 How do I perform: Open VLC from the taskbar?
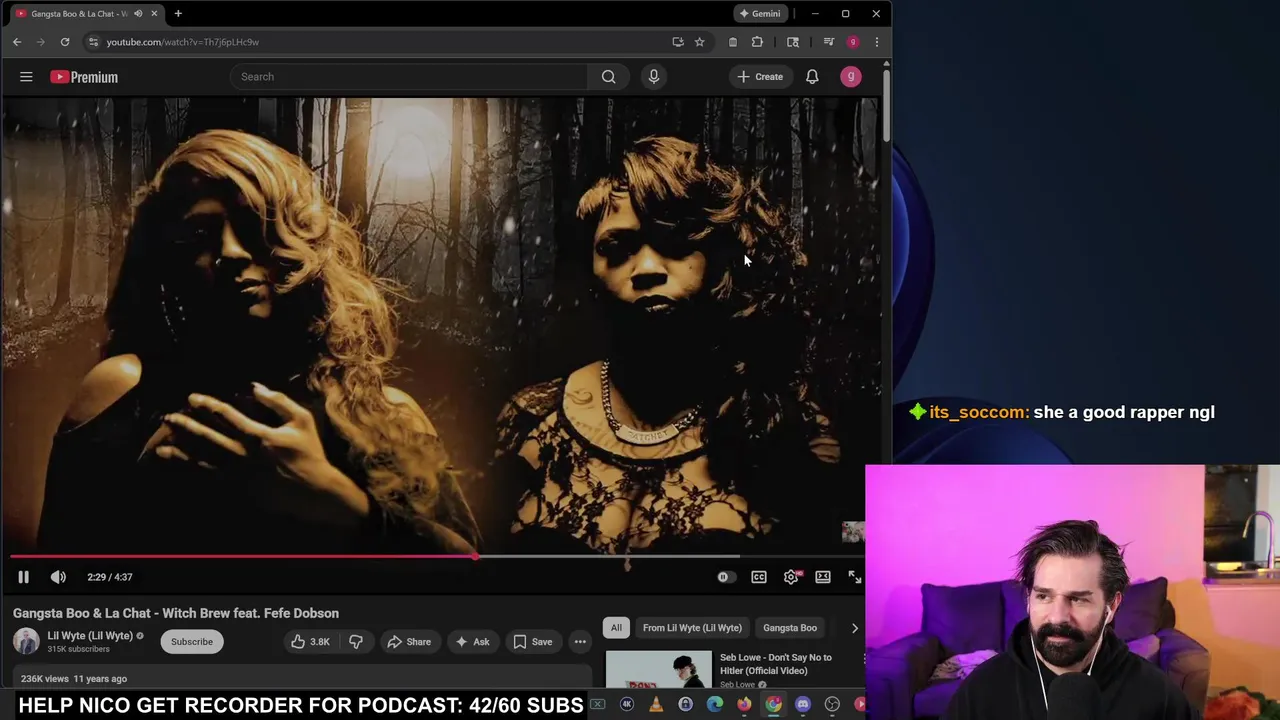(x=656, y=705)
